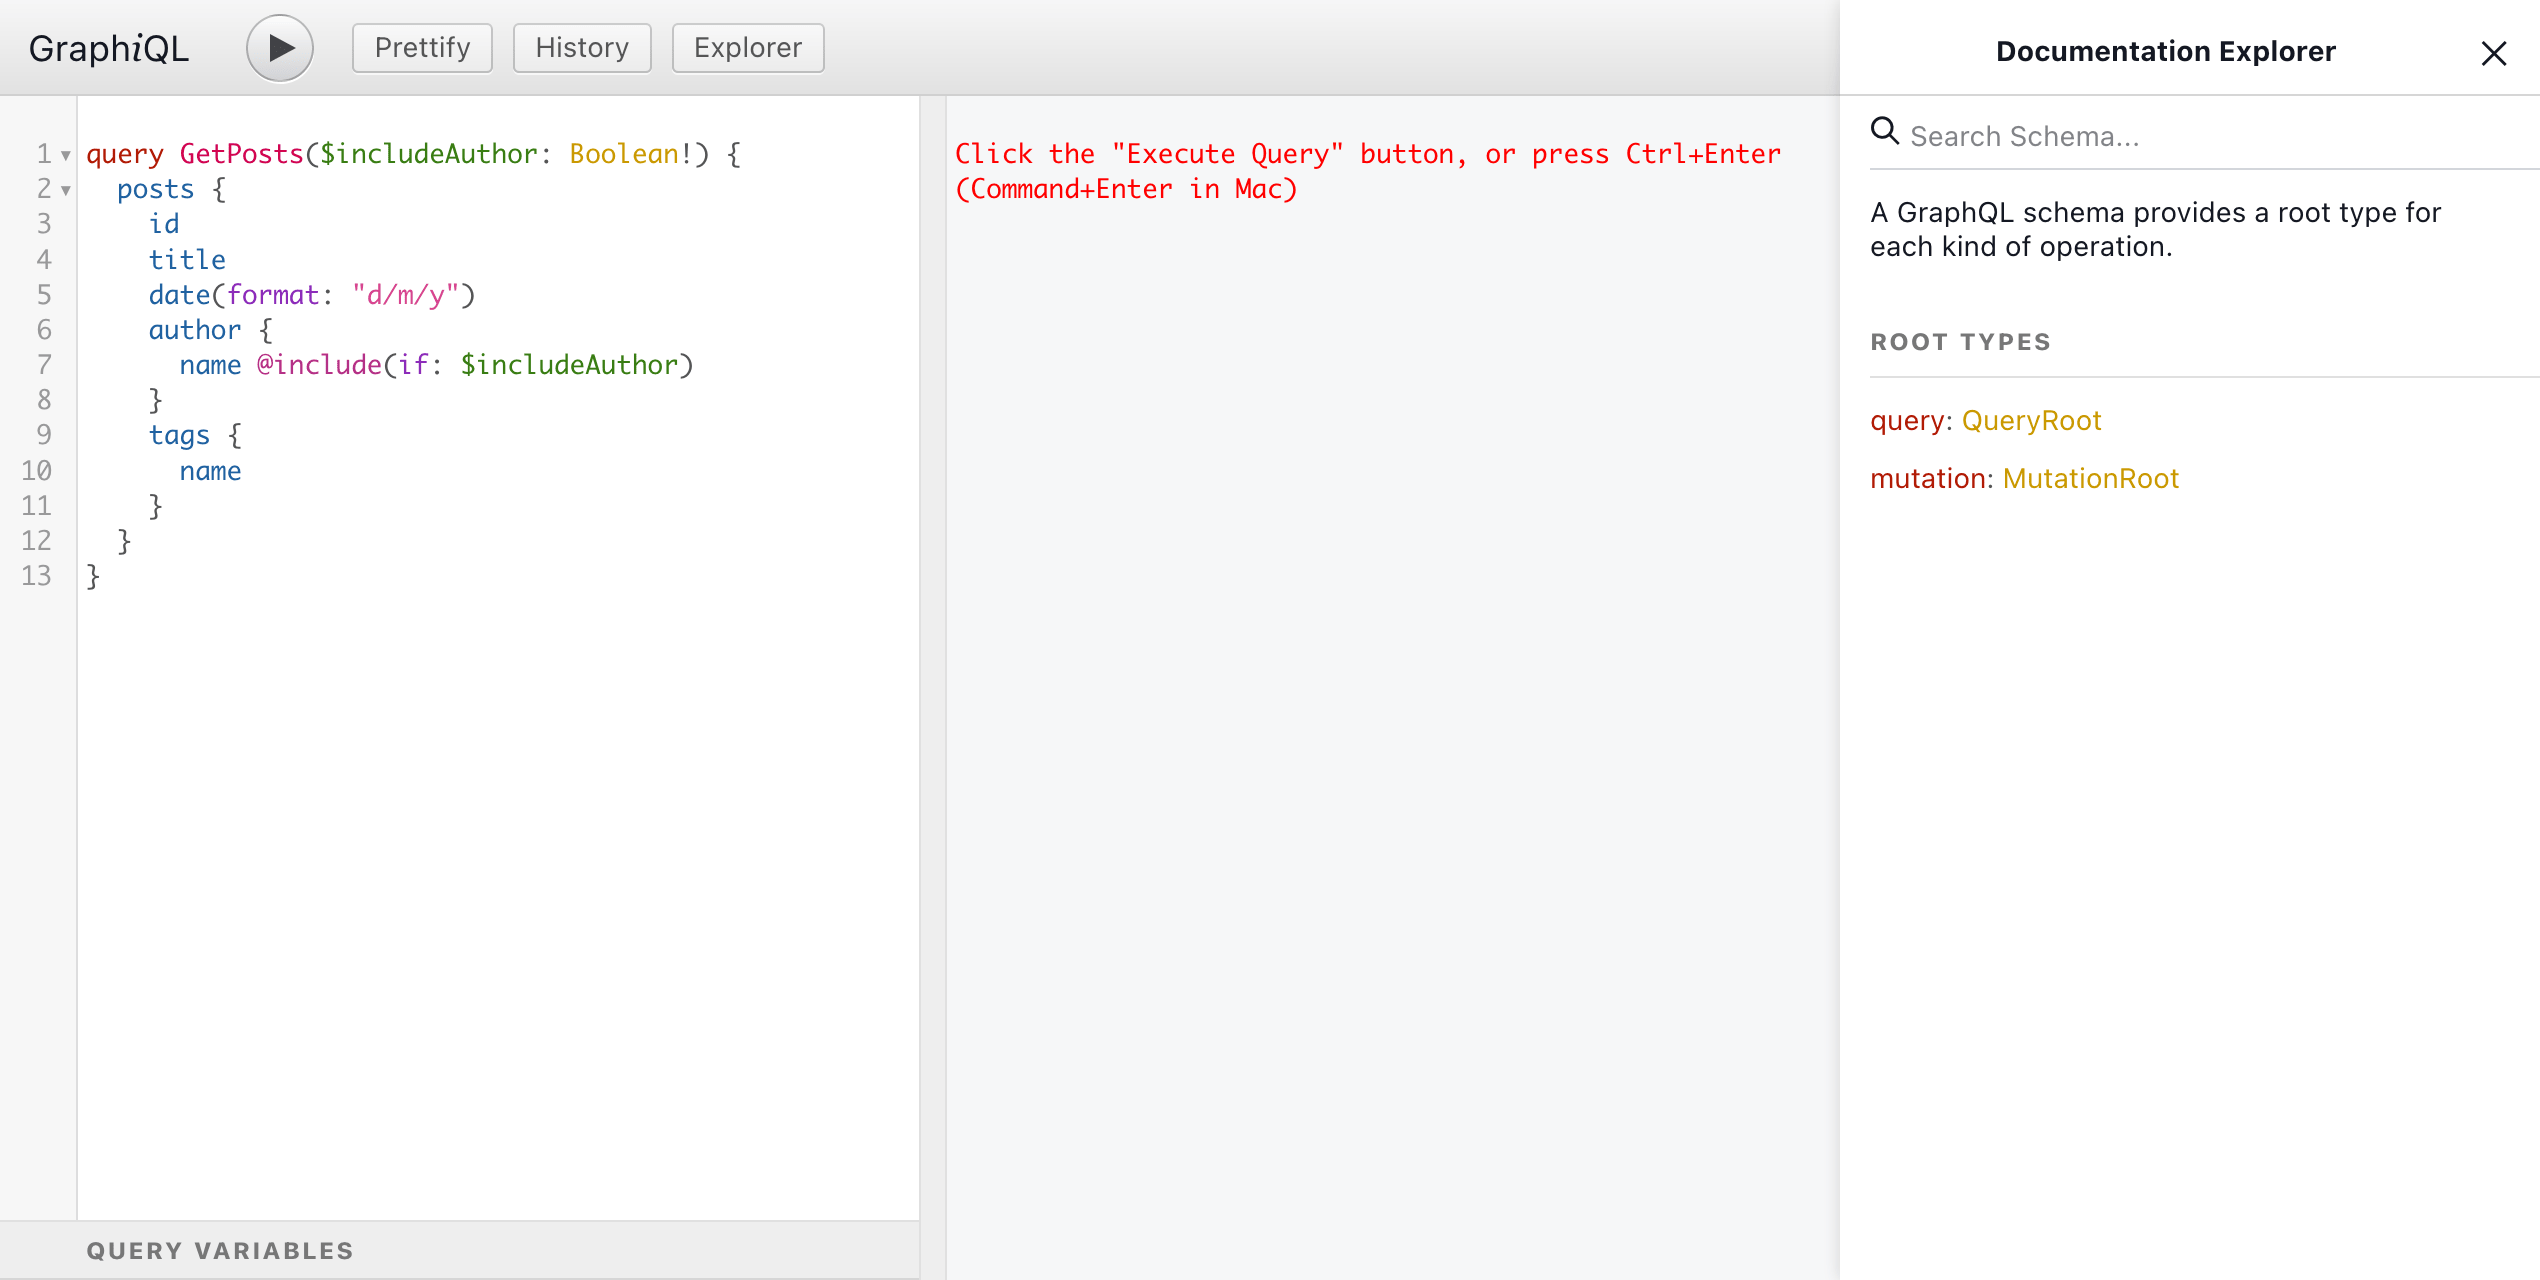Click the Schema search input field
Image resolution: width=2540 pixels, height=1280 pixels.
click(2199, 134)
